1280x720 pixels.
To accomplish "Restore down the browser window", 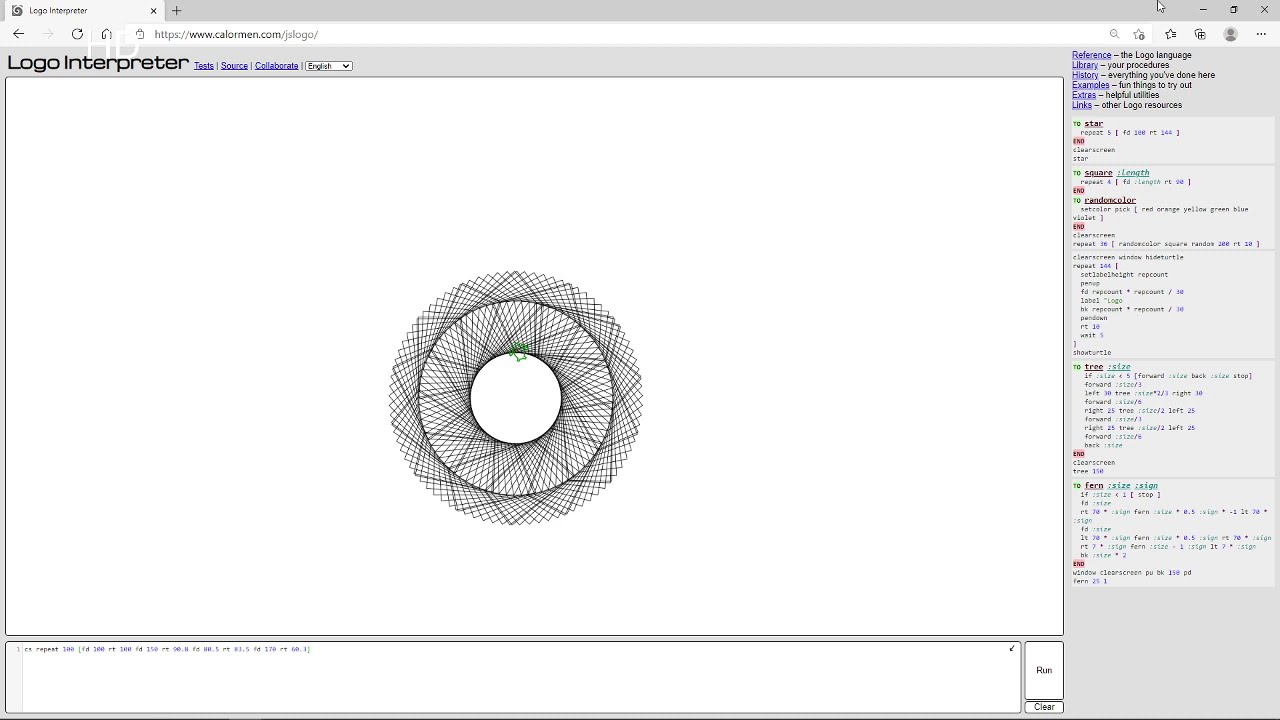I will coord(1234,10).
